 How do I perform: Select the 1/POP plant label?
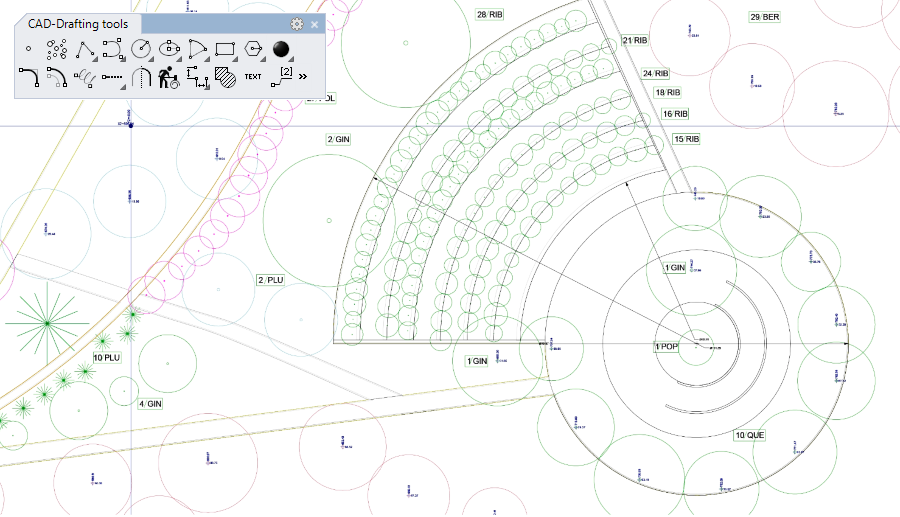[x=666, y=347]
